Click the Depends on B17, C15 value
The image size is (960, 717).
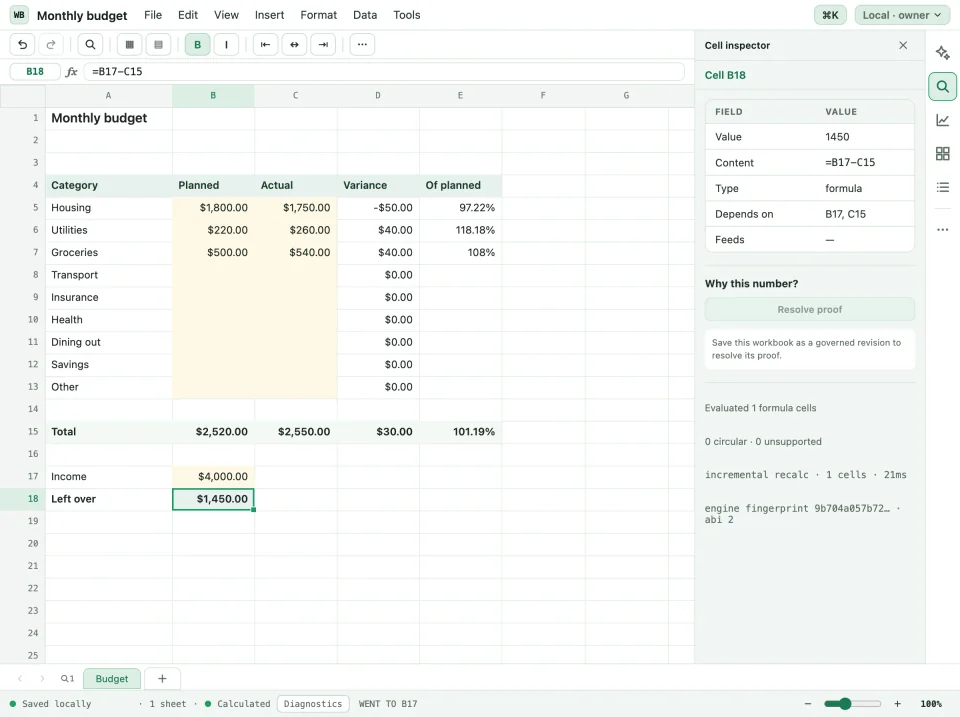point(845,214)
